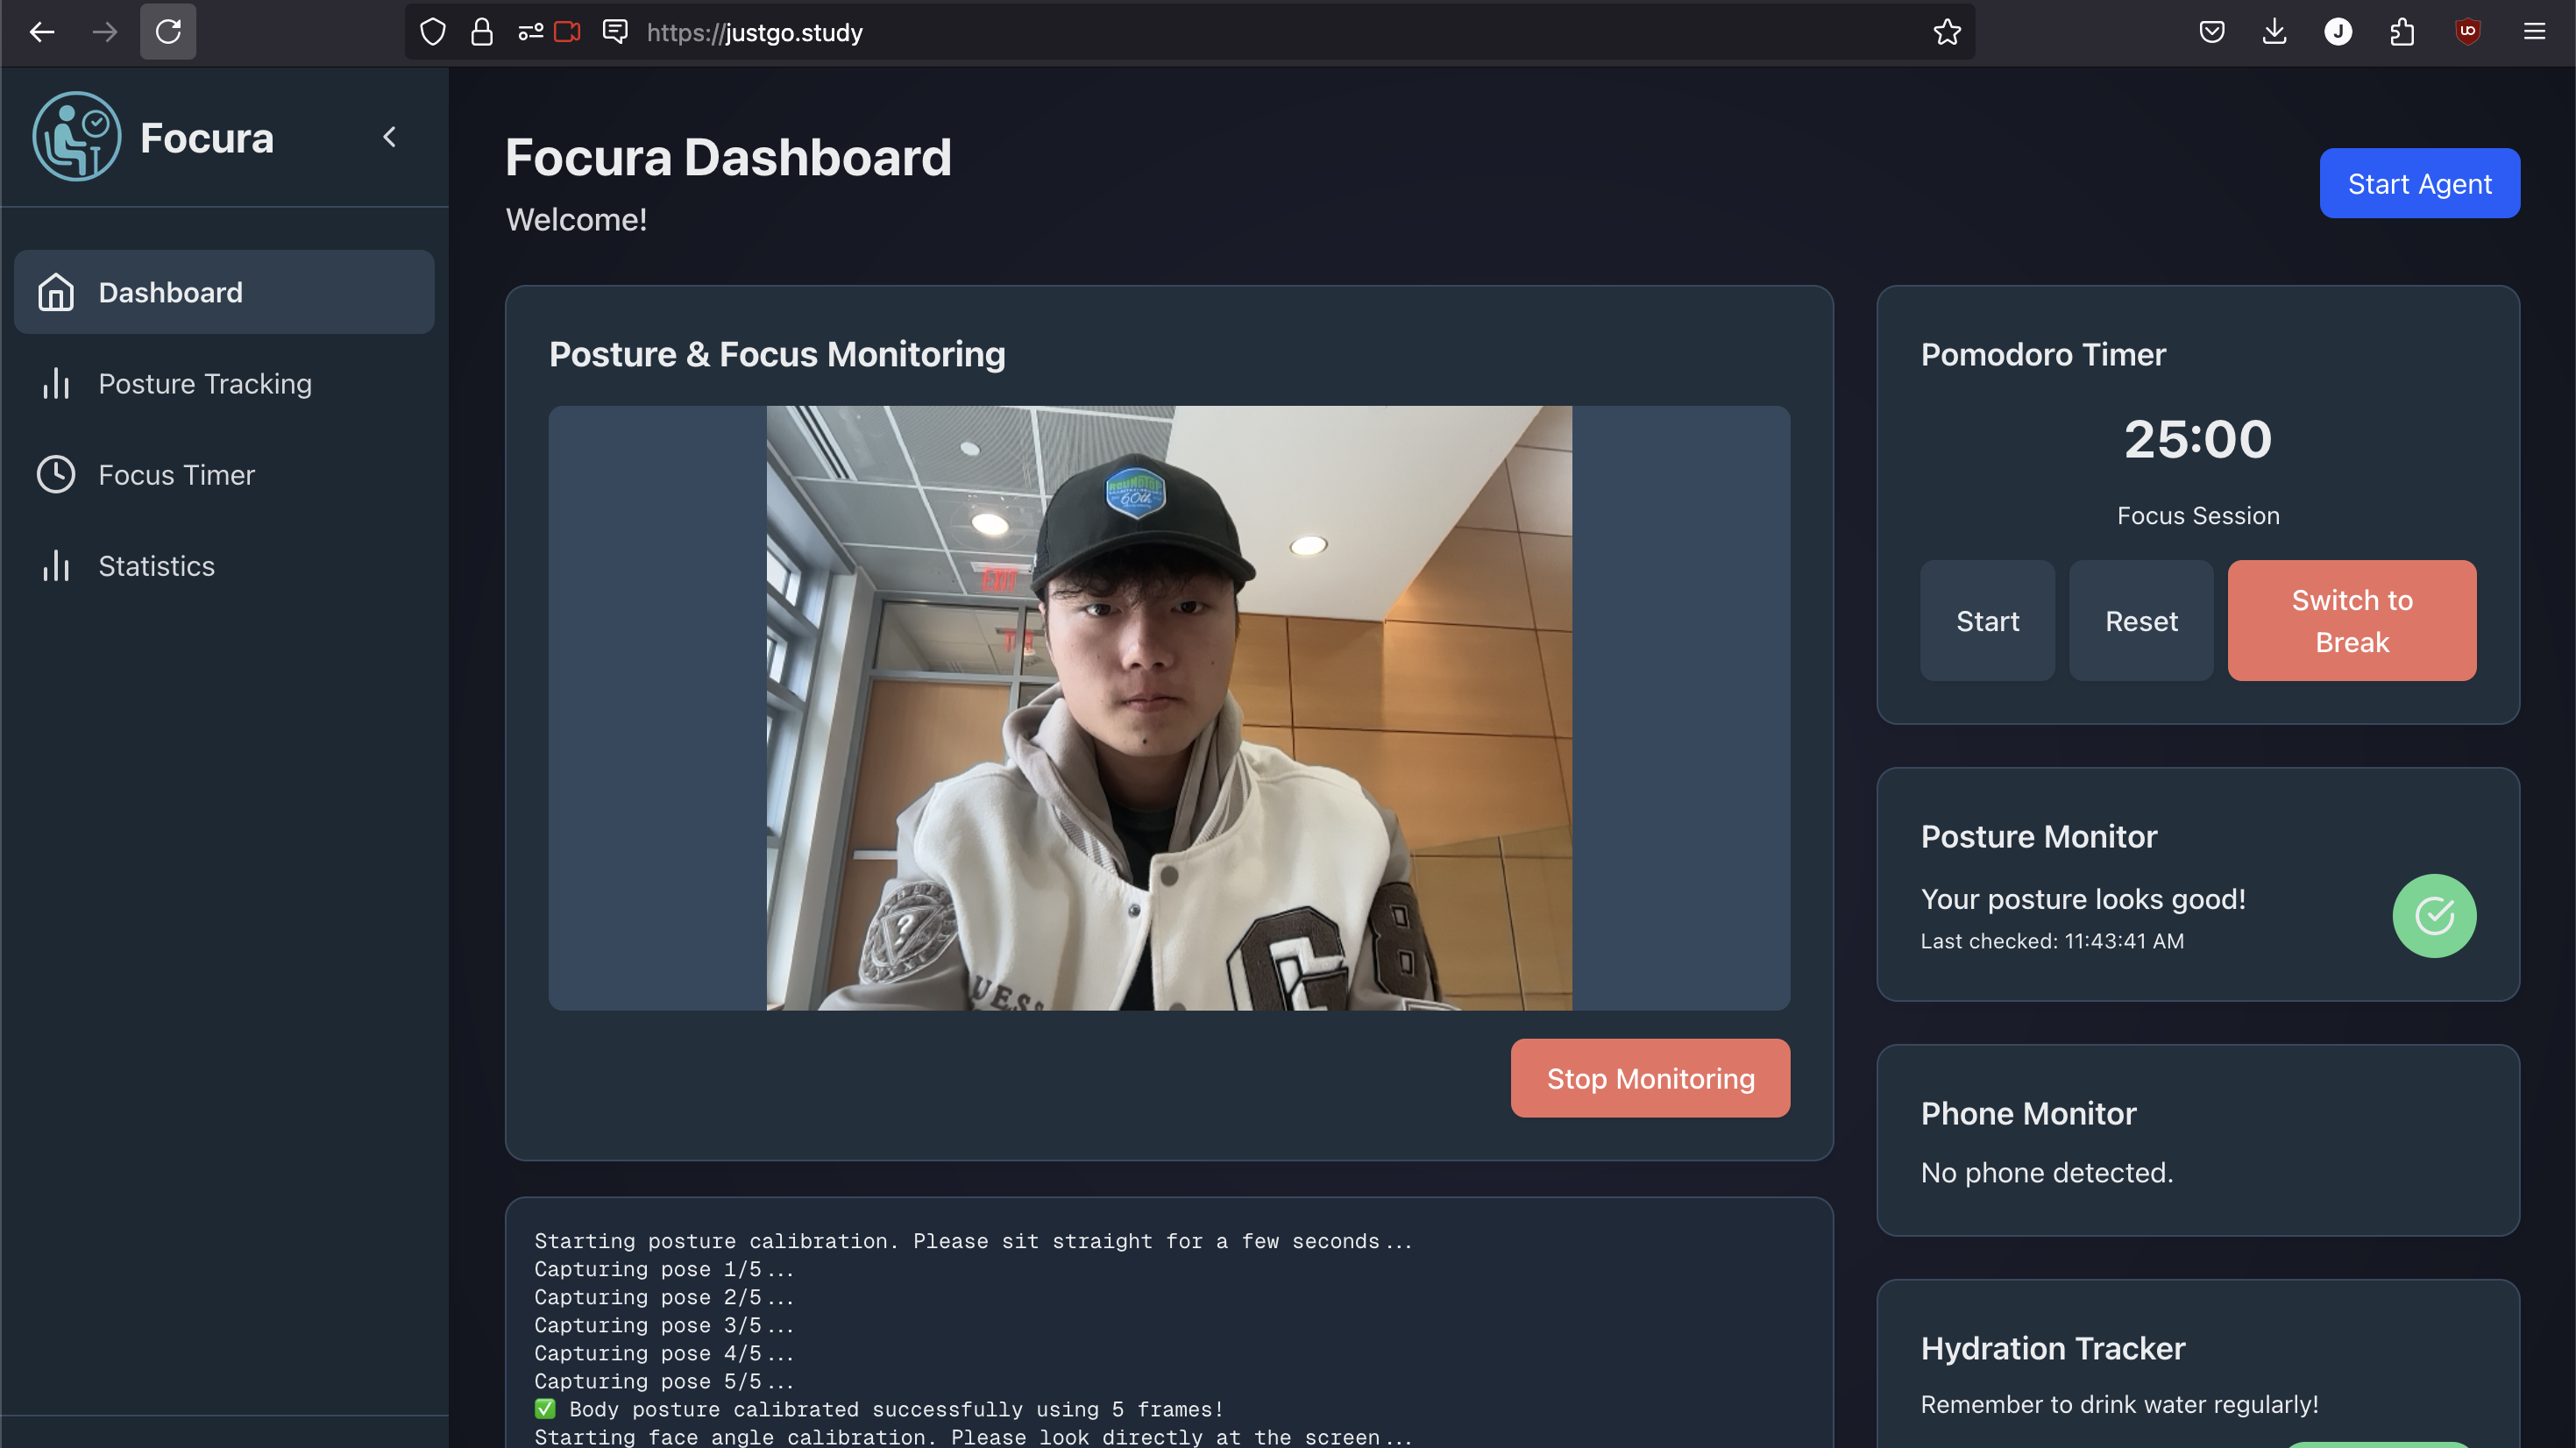Click the Focura logo icon
Viewport: 2576px width, 1448px height.
pyautogui.click(x=76, y=137)
